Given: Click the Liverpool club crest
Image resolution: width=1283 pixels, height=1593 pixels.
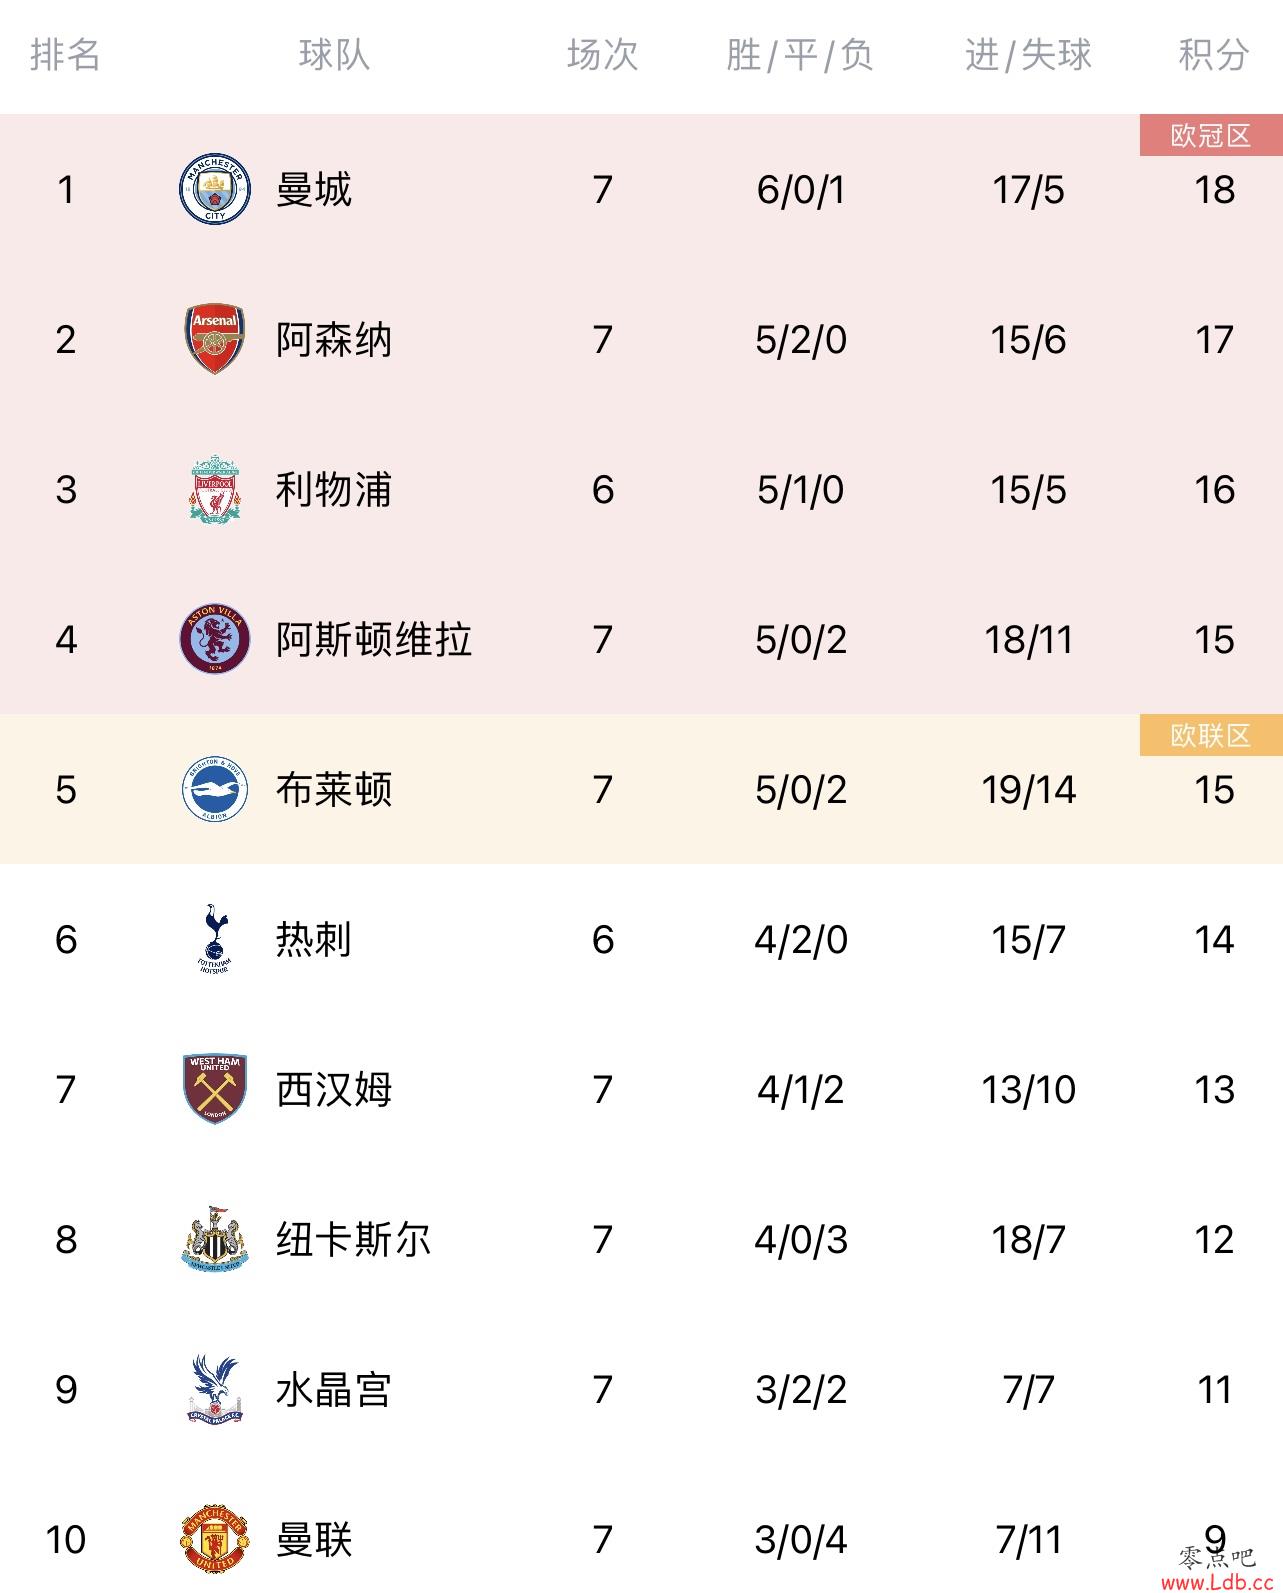Looking at the screenshot, I should pos(215,489).
